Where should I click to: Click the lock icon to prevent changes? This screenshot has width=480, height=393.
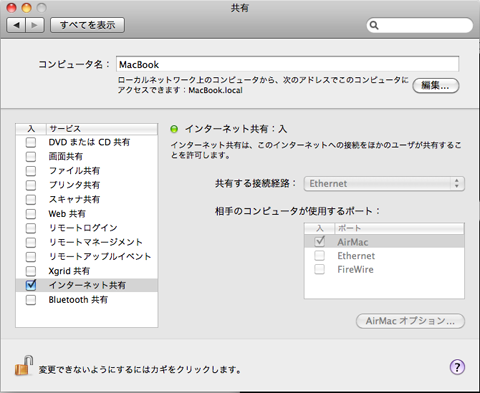point(24,366)
